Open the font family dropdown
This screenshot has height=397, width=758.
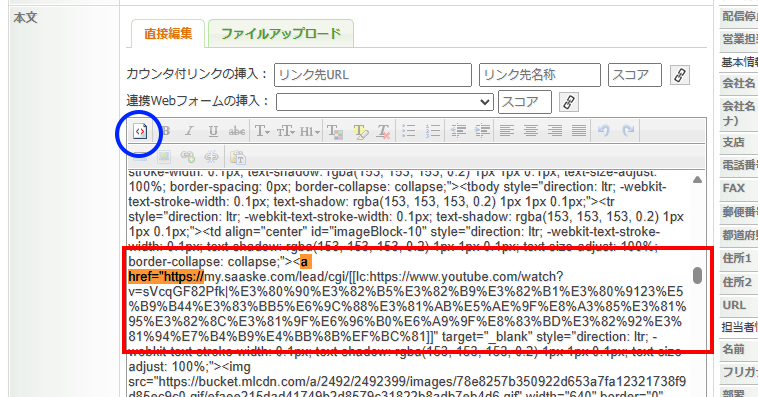pyautogui.click(x=262, y=131)
